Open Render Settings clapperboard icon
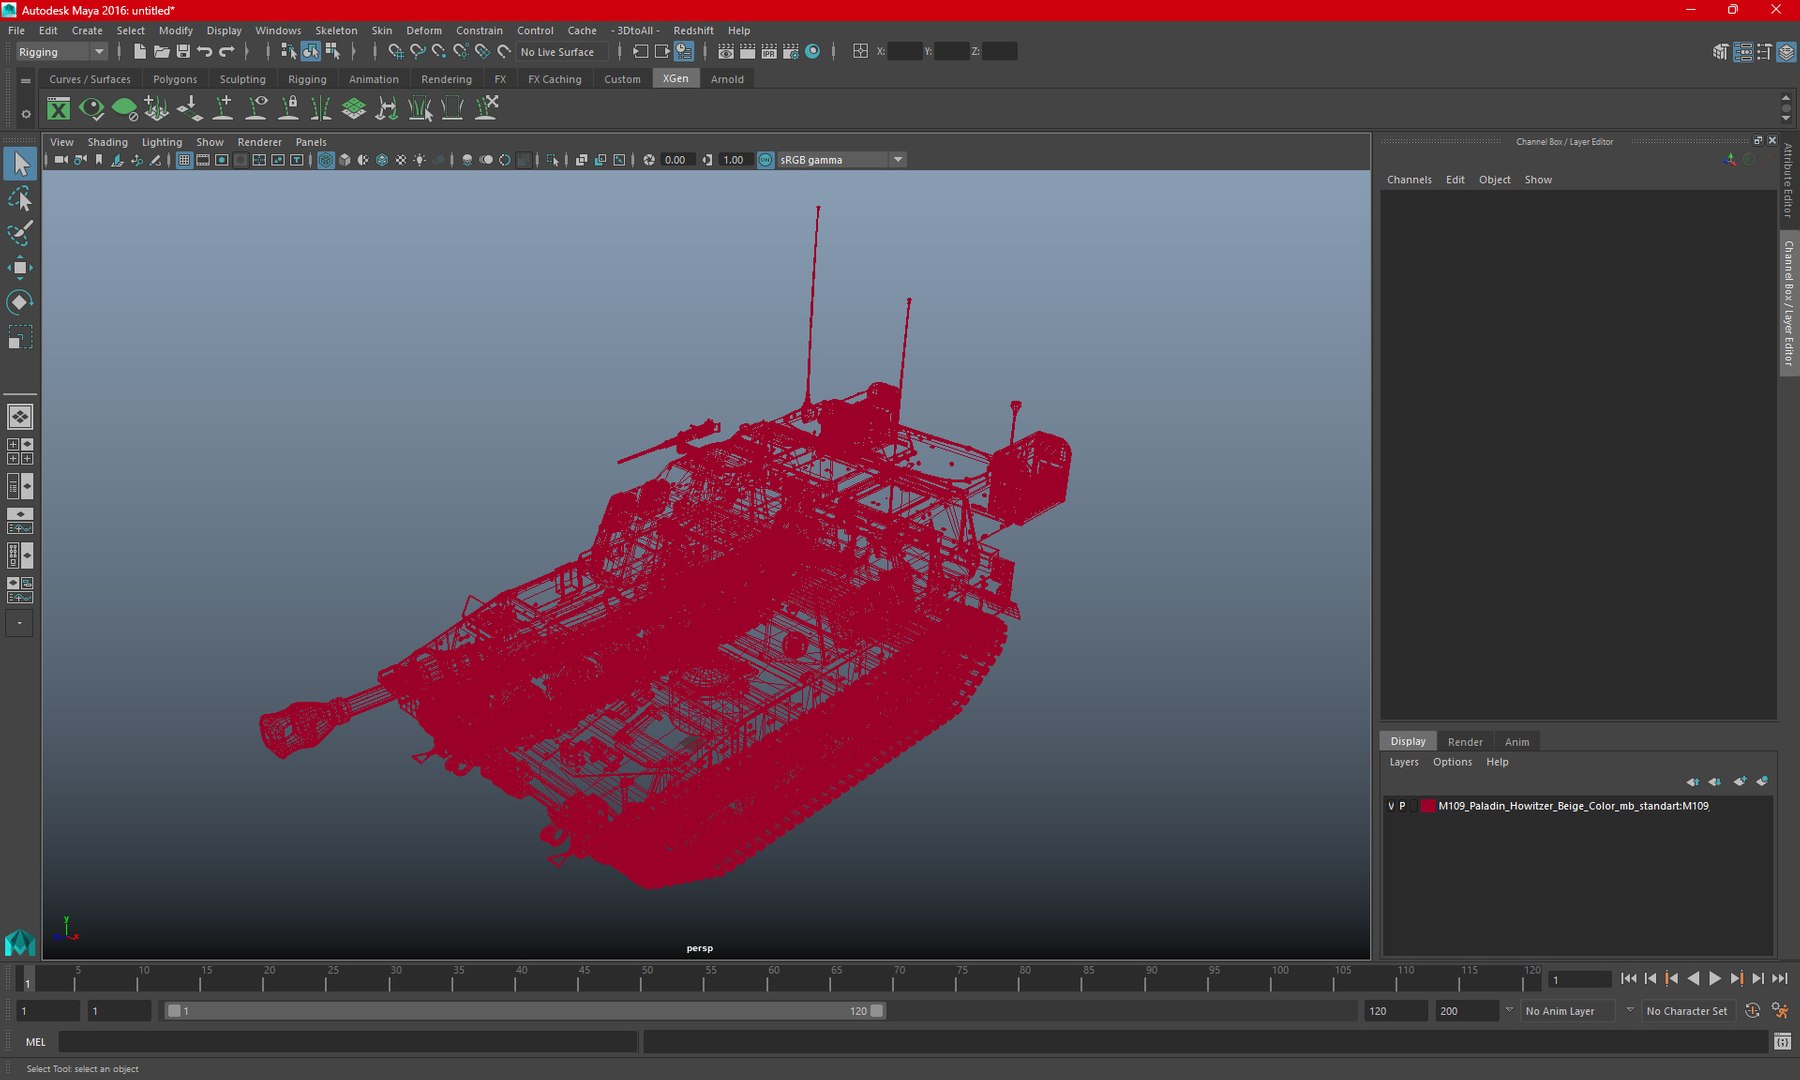 coord(791,51)
